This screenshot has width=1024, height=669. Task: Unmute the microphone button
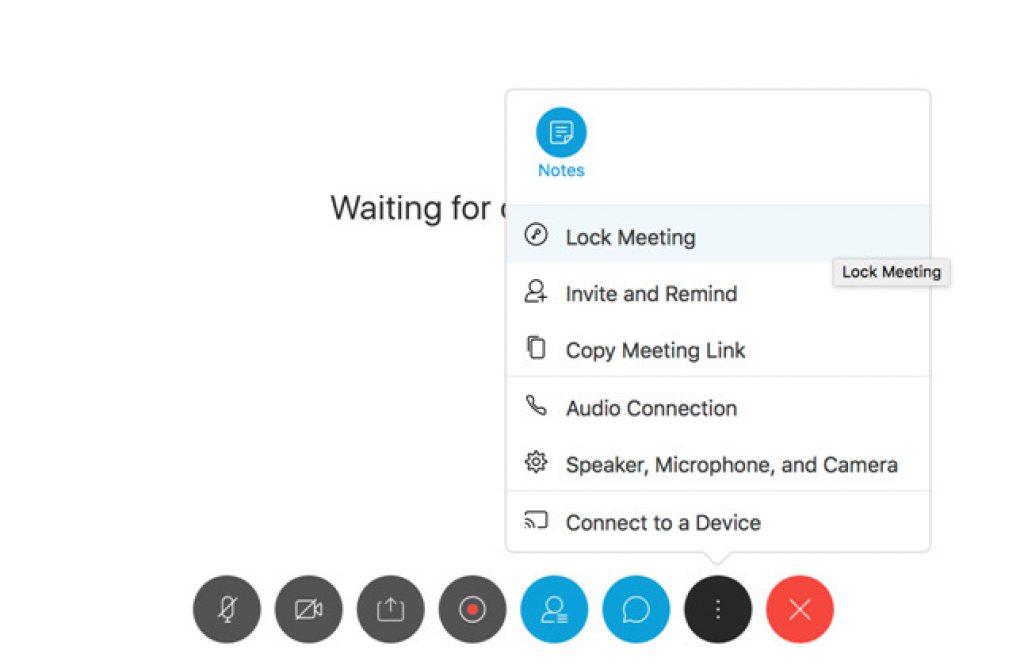click(227, 609)
